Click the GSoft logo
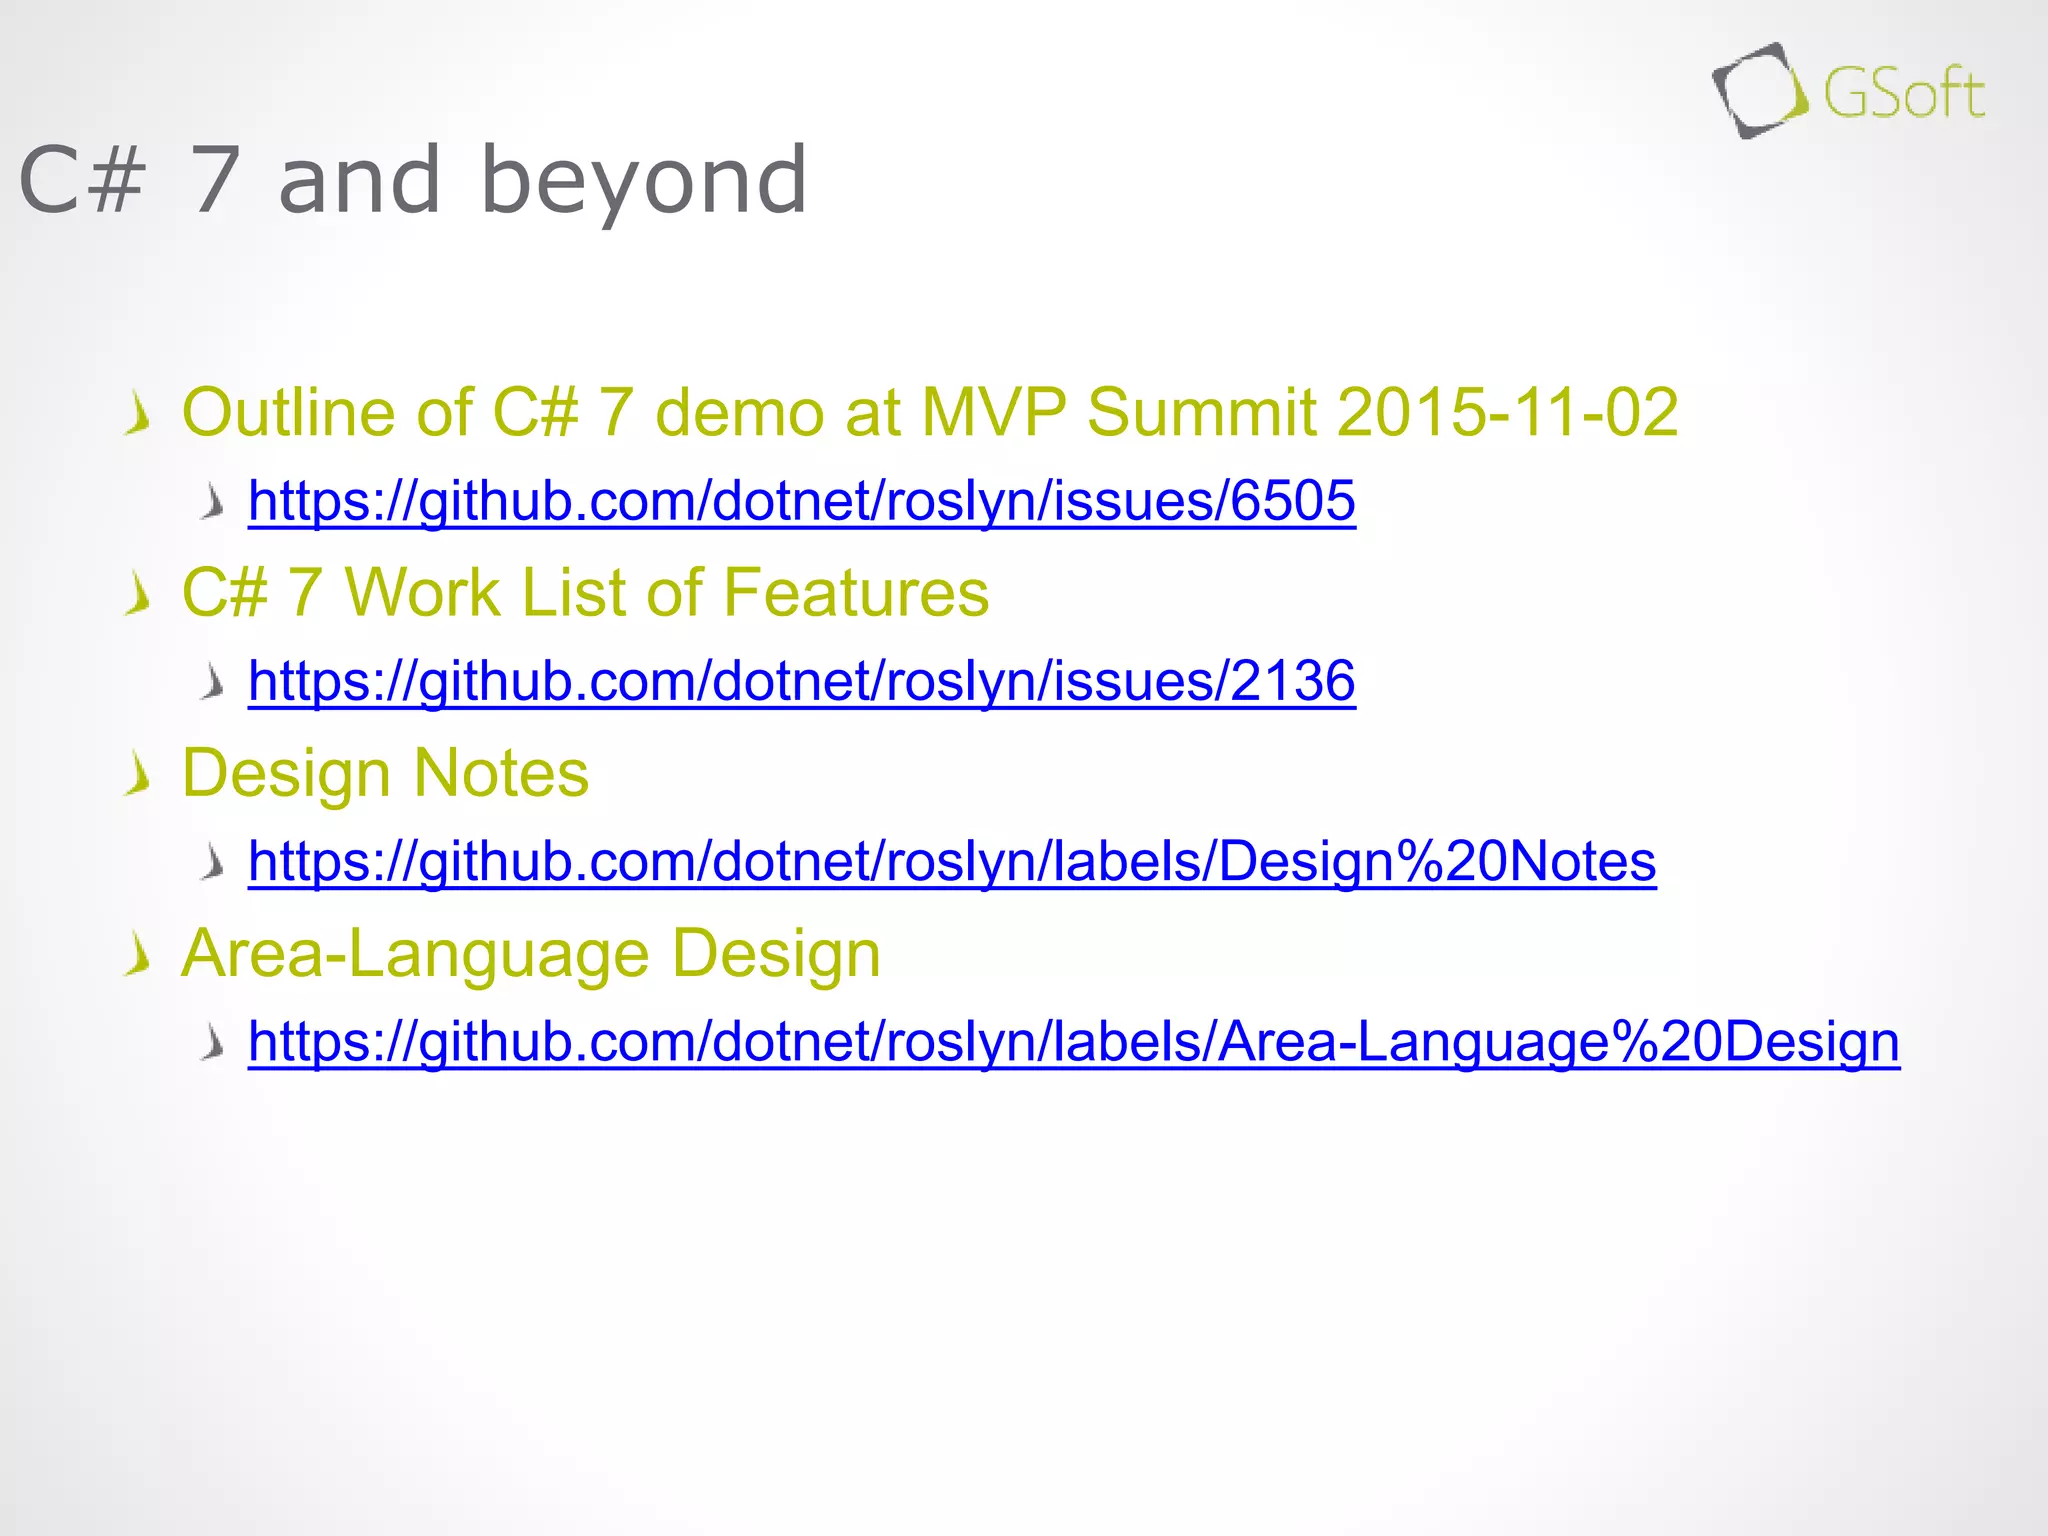 pos(1849,91)
